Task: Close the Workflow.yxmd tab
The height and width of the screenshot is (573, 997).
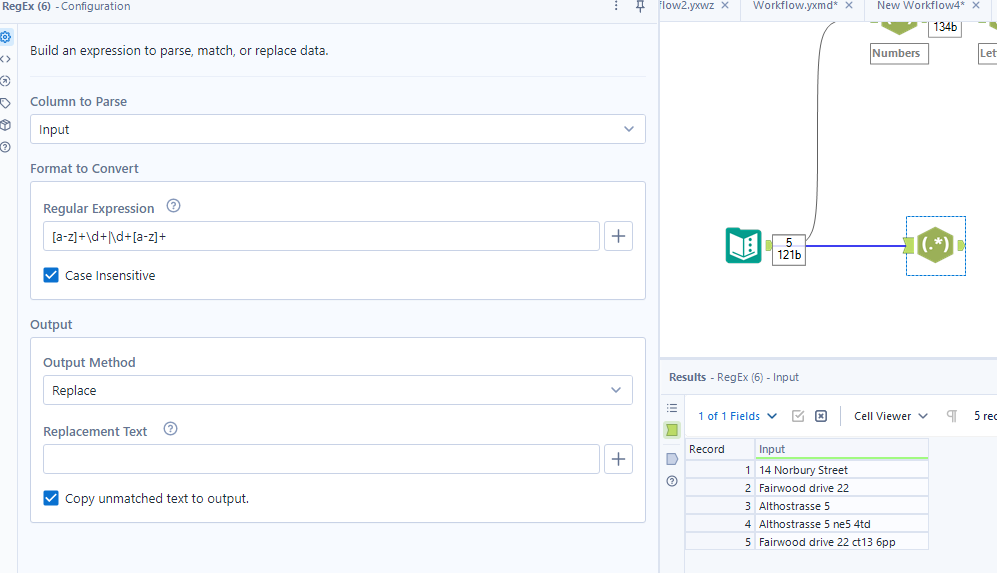Action: (849, 6)
